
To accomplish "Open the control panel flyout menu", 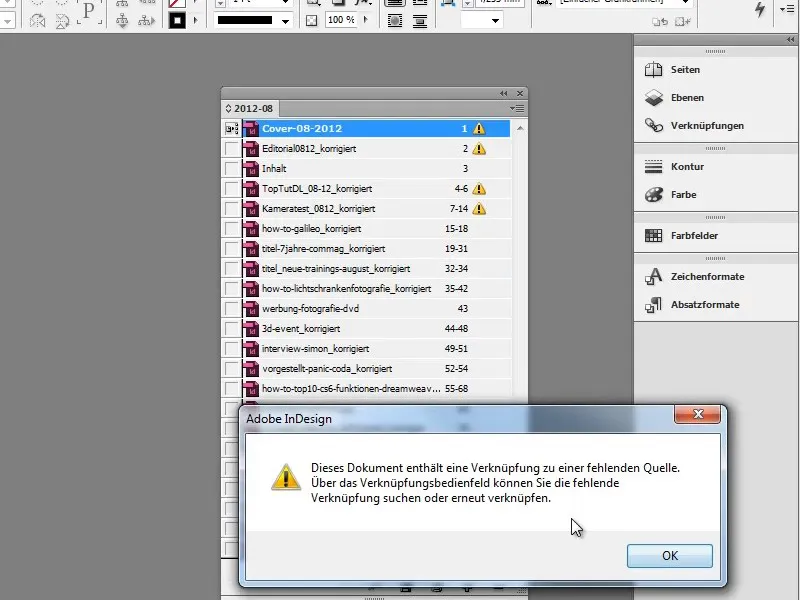I will click(x=787, y=9).
